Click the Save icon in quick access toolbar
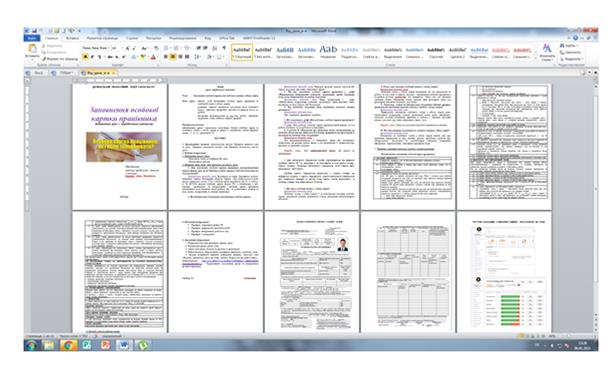This screenshot has height=383, width=612. tap(34, 31)
